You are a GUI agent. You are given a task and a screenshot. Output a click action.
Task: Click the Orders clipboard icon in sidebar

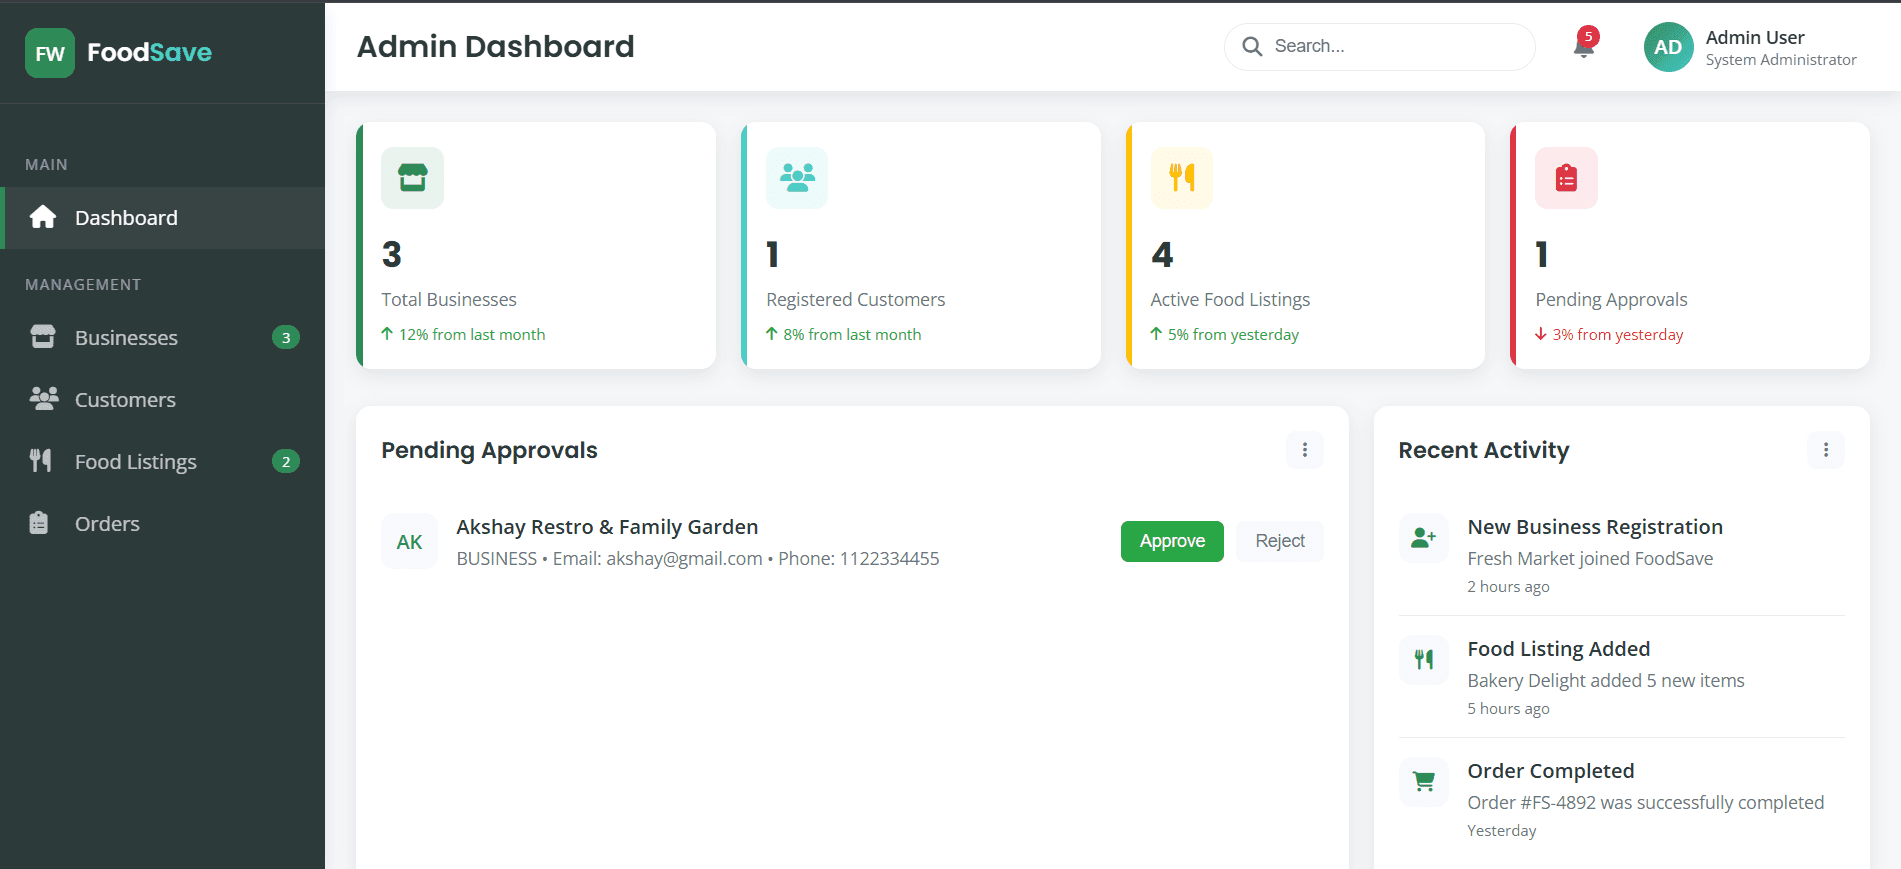click(39, 523)
